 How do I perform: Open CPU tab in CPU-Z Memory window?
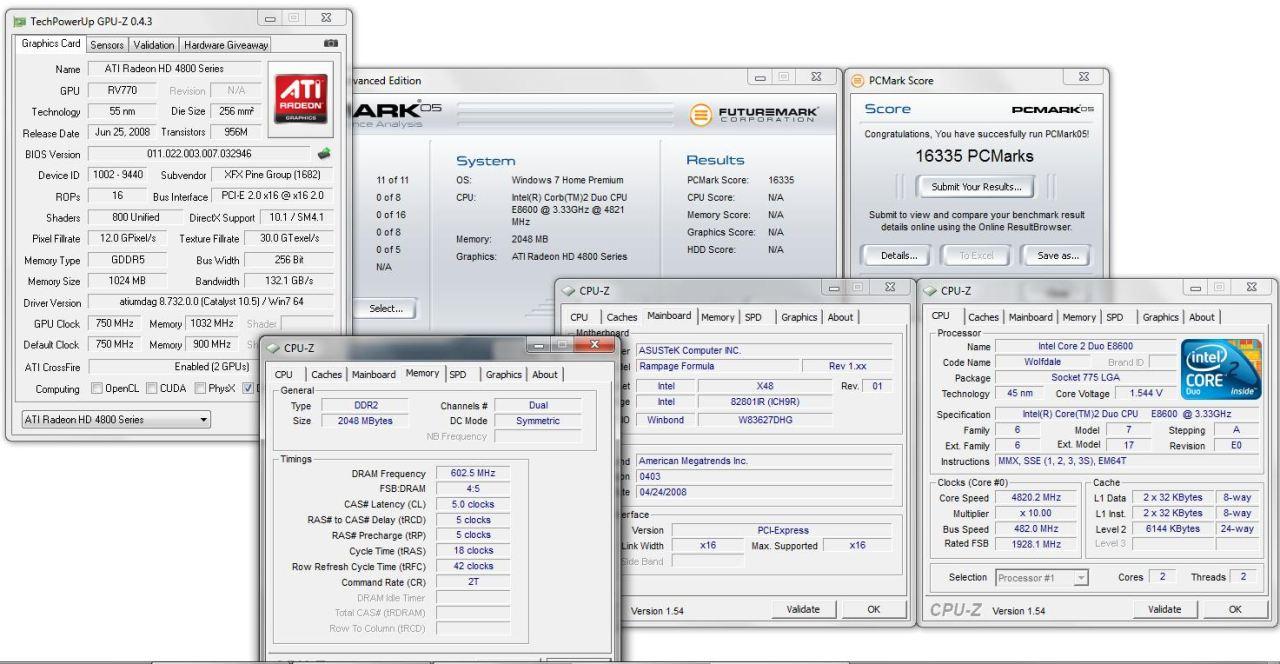pyautogui.click(x=284, y=374)
